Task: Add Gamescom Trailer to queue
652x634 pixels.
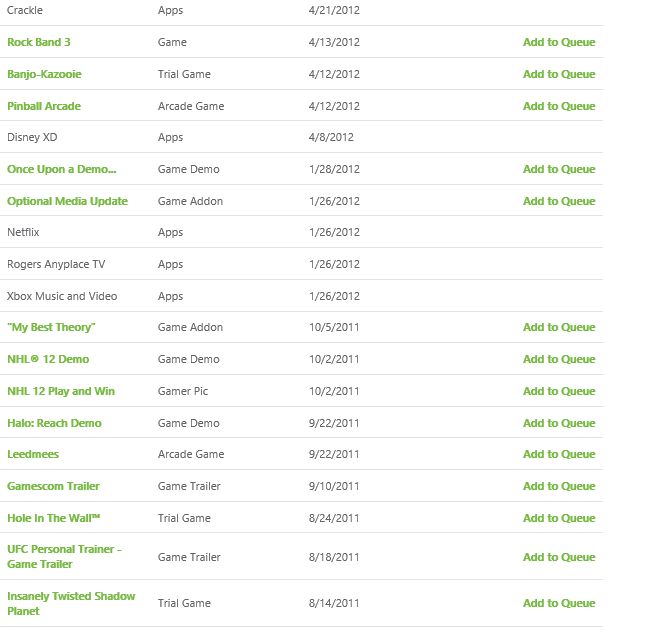Action: click(x=559, y=486)
